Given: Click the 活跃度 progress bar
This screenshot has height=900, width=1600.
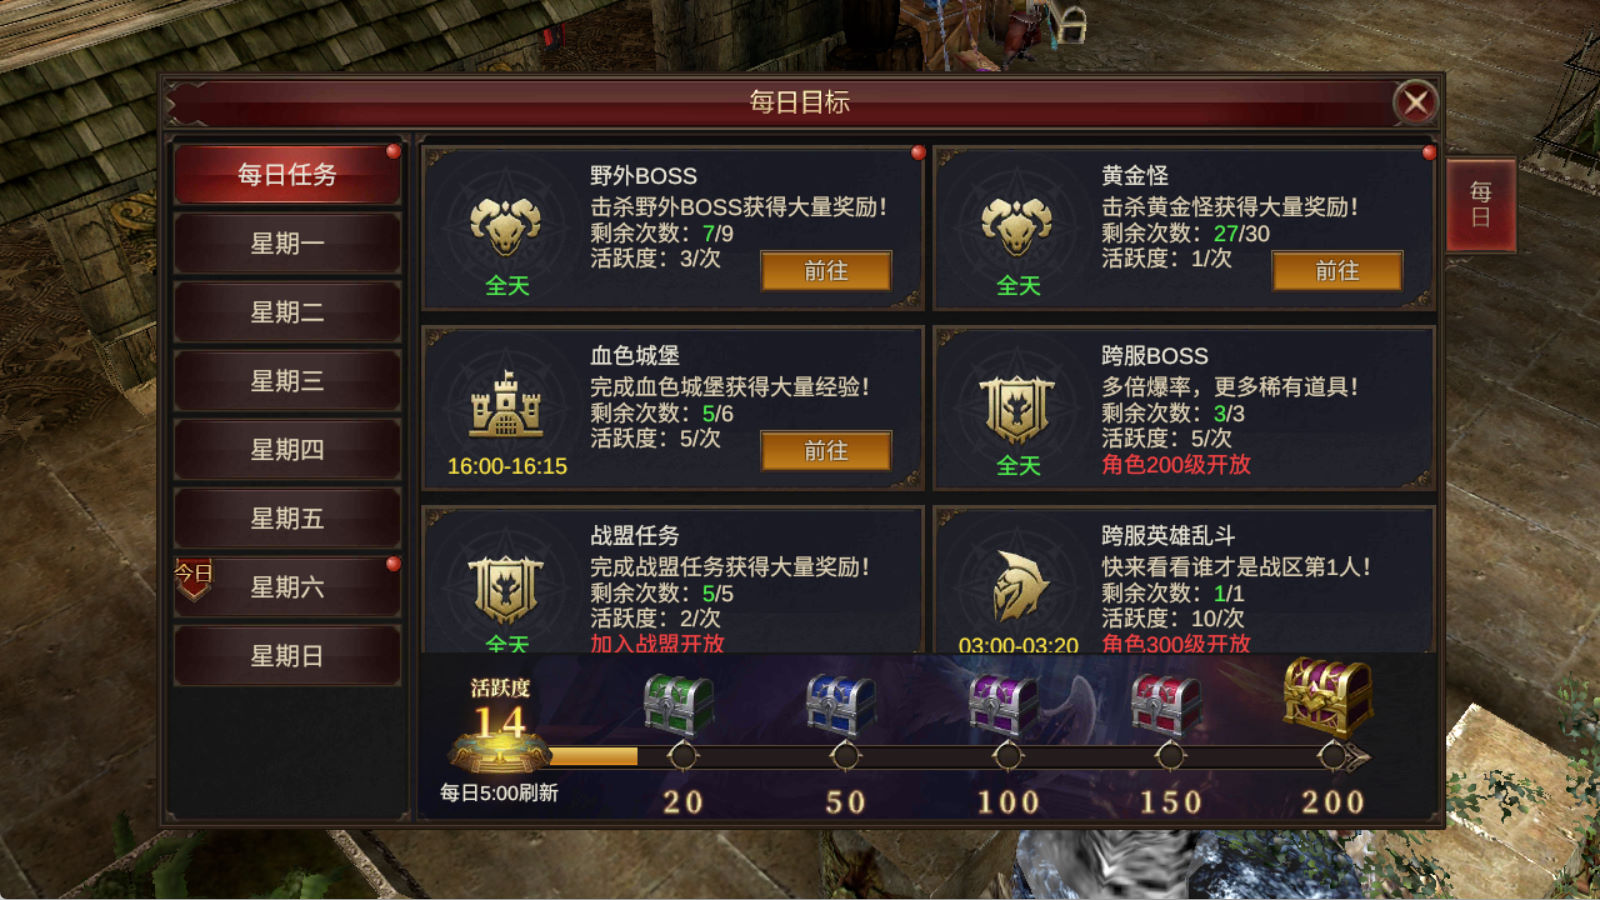Looking at the screenshot, I should 955,757.
